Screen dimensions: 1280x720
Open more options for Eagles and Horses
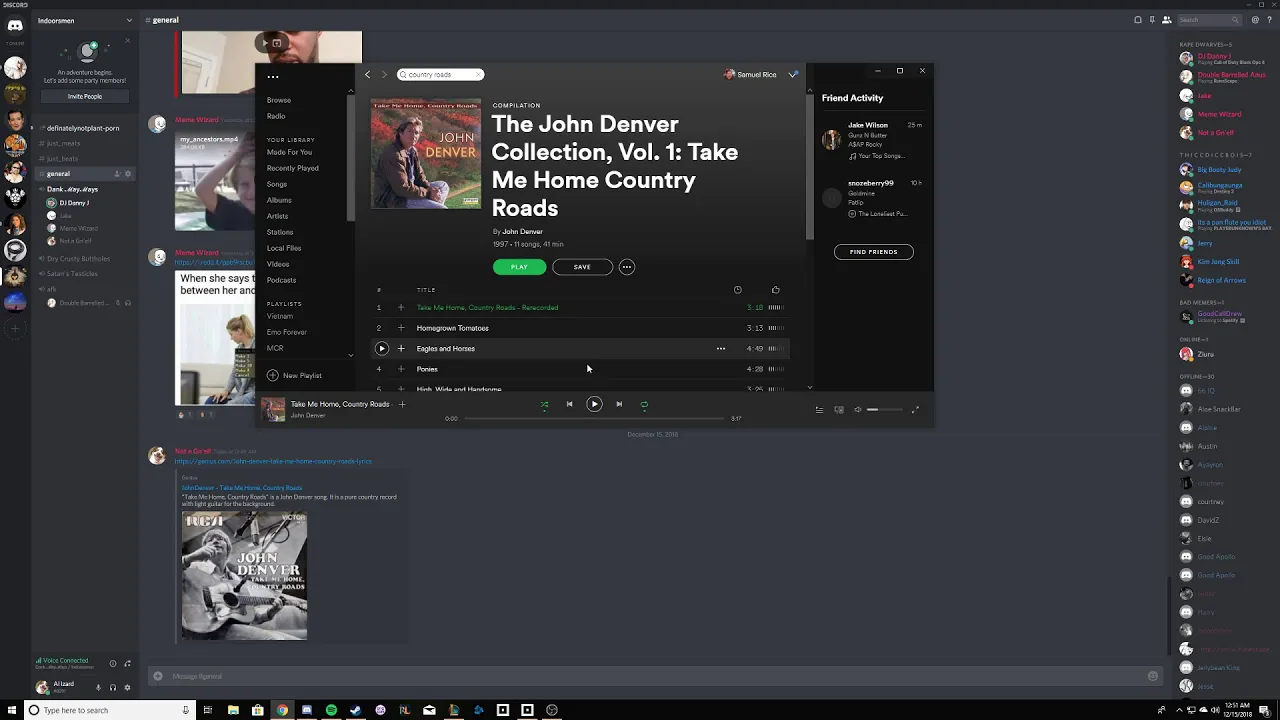coord(721,348)
